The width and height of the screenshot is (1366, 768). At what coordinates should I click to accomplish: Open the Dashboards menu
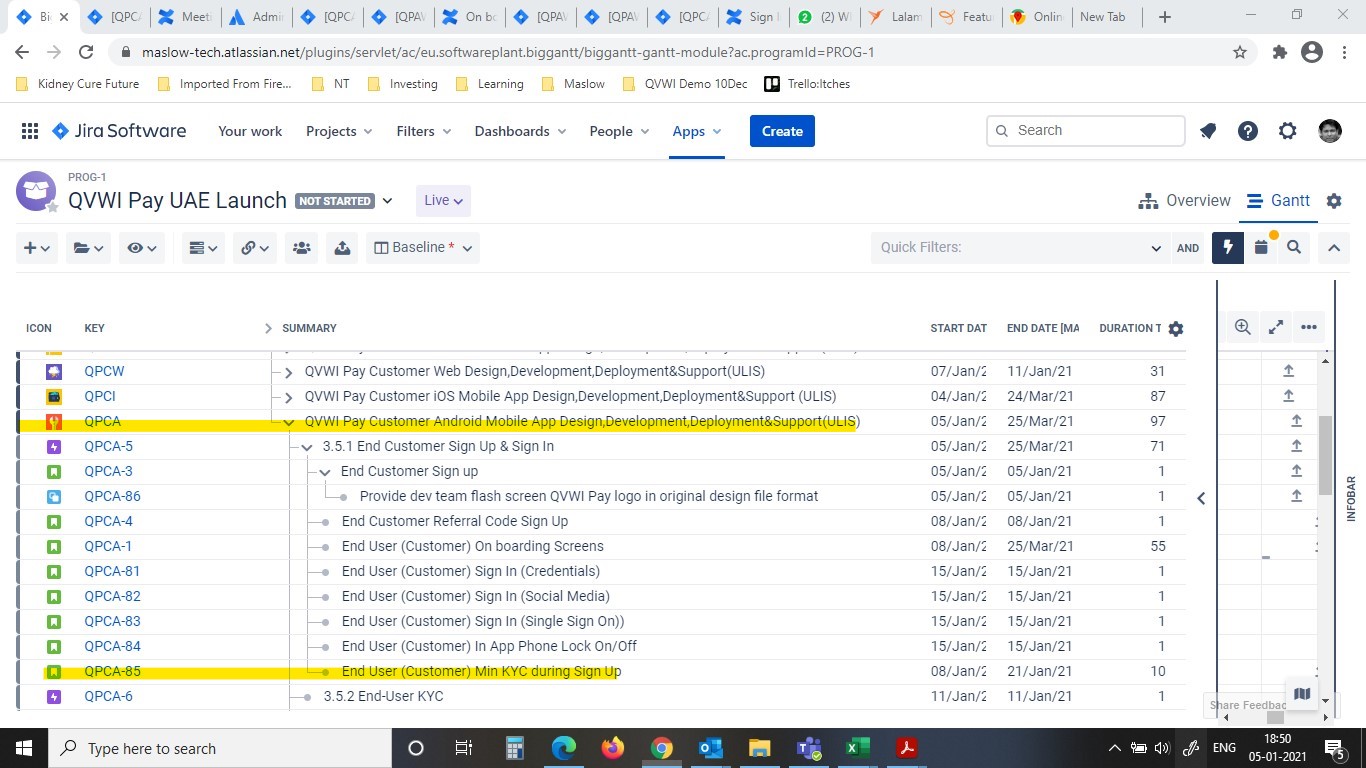(x=520, y=131)
